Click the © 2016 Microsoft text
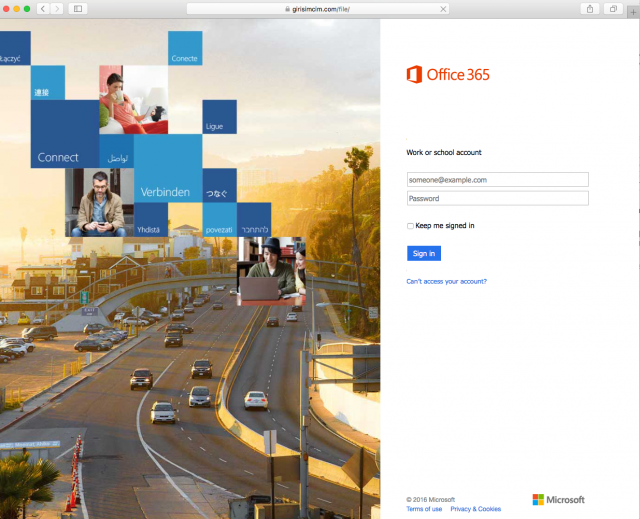Viewport: 640px width, 519px height. click(x=430, y=499)
